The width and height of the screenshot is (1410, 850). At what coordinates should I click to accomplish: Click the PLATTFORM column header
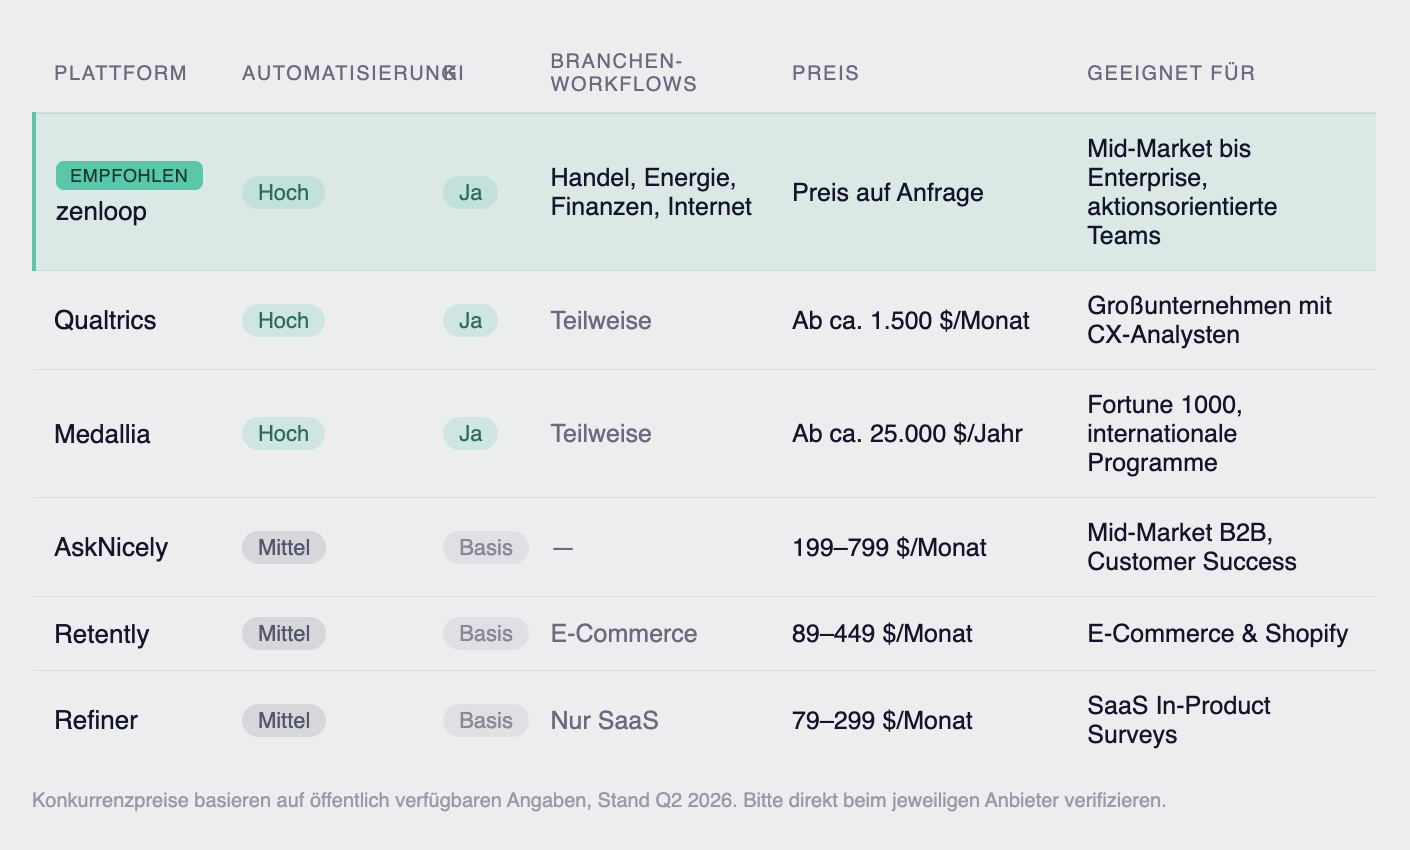pos(120,73)
